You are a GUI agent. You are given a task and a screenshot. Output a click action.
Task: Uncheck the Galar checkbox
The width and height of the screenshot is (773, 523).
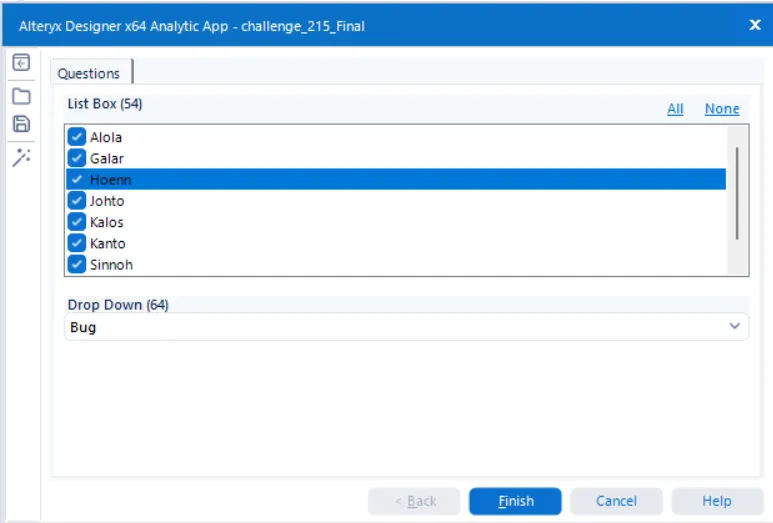[77, 158]
